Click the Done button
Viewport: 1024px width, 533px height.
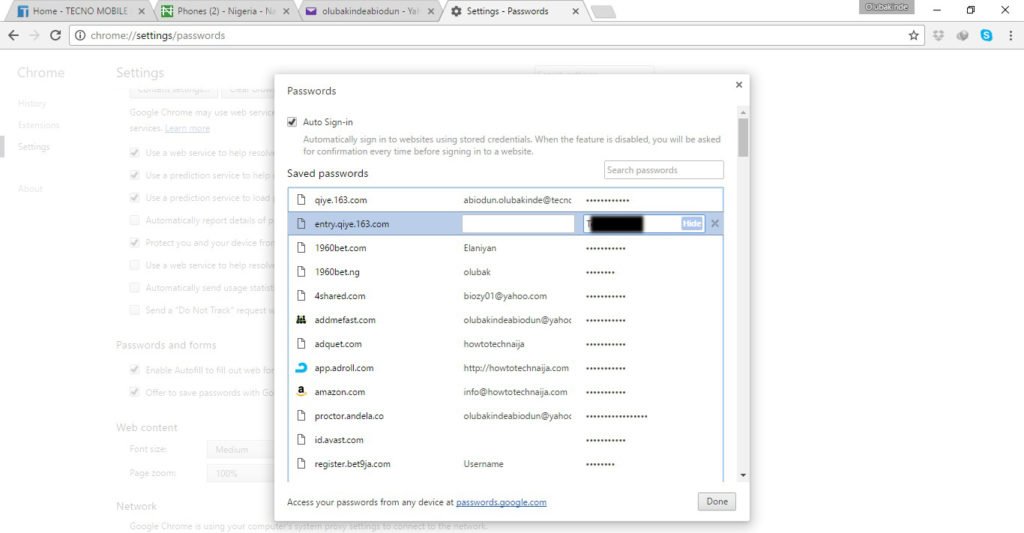716,502
